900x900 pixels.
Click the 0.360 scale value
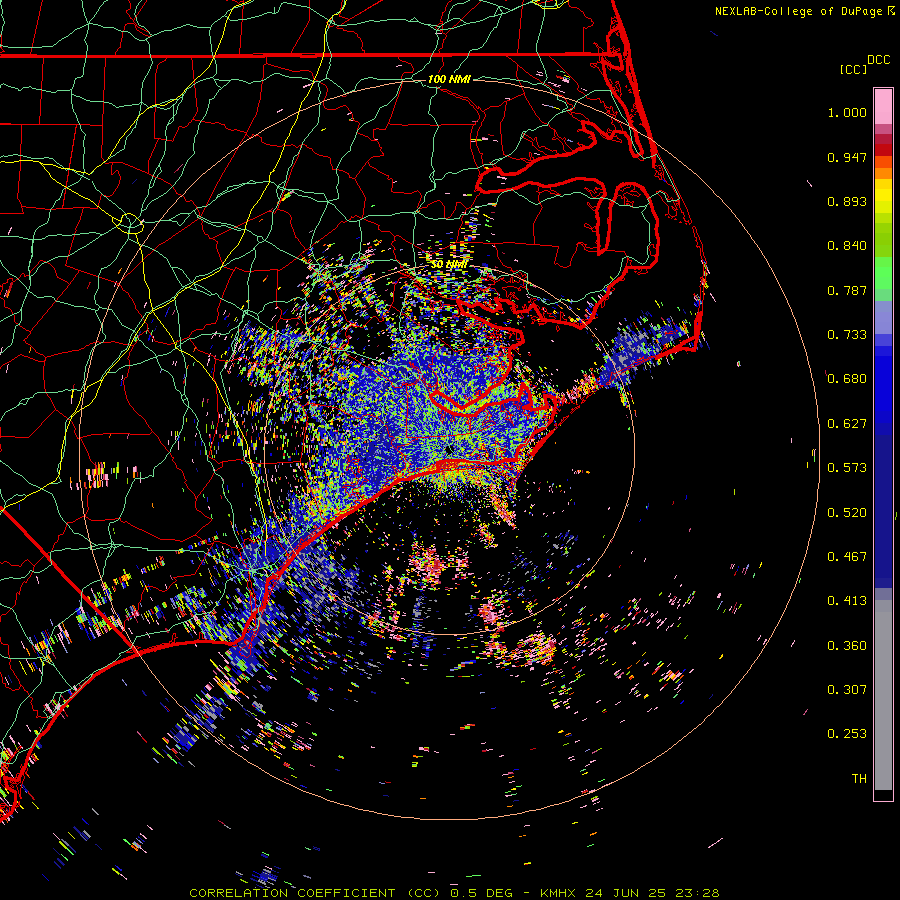[847, 646]
